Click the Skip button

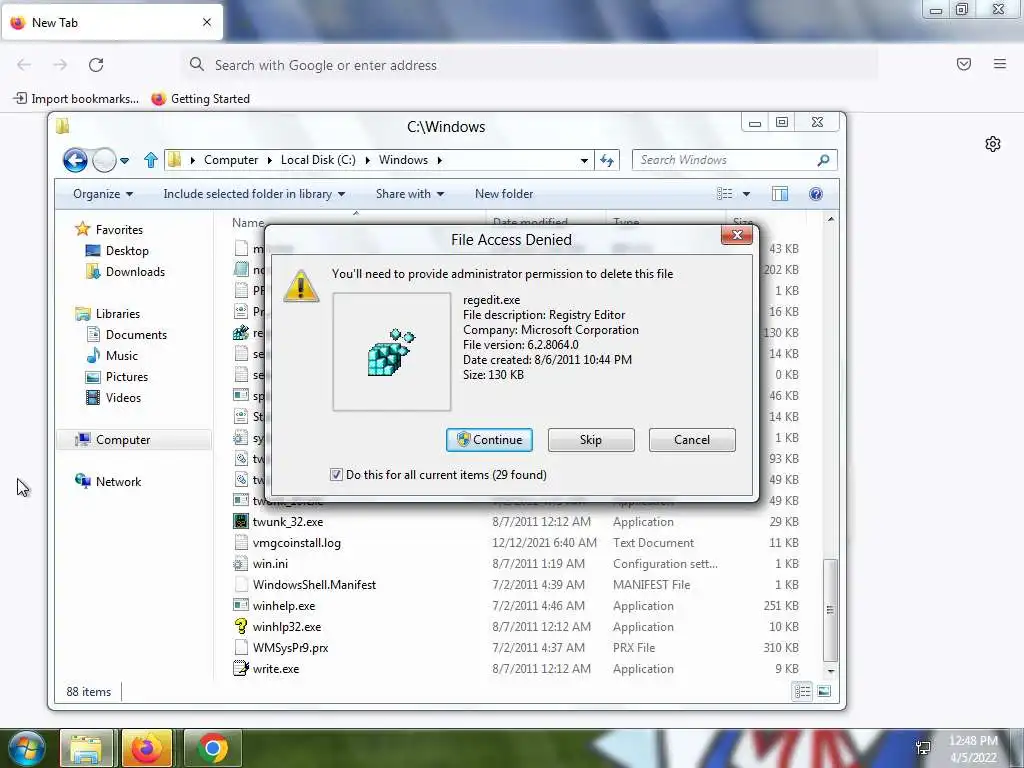[x=590, y=440]
